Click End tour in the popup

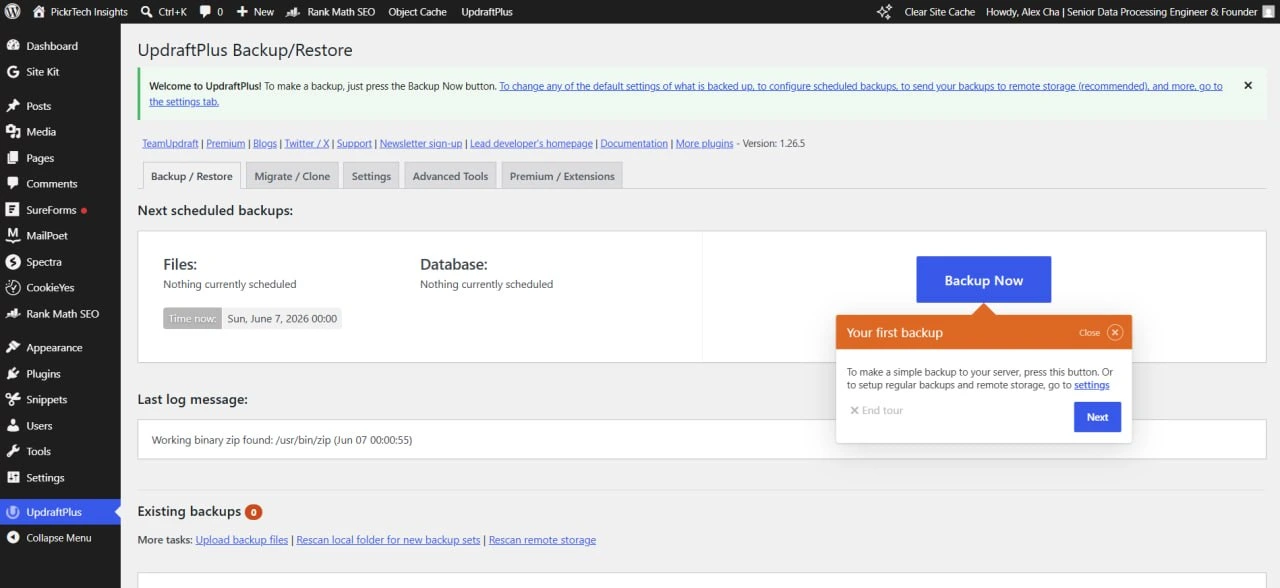coord(877,411)
